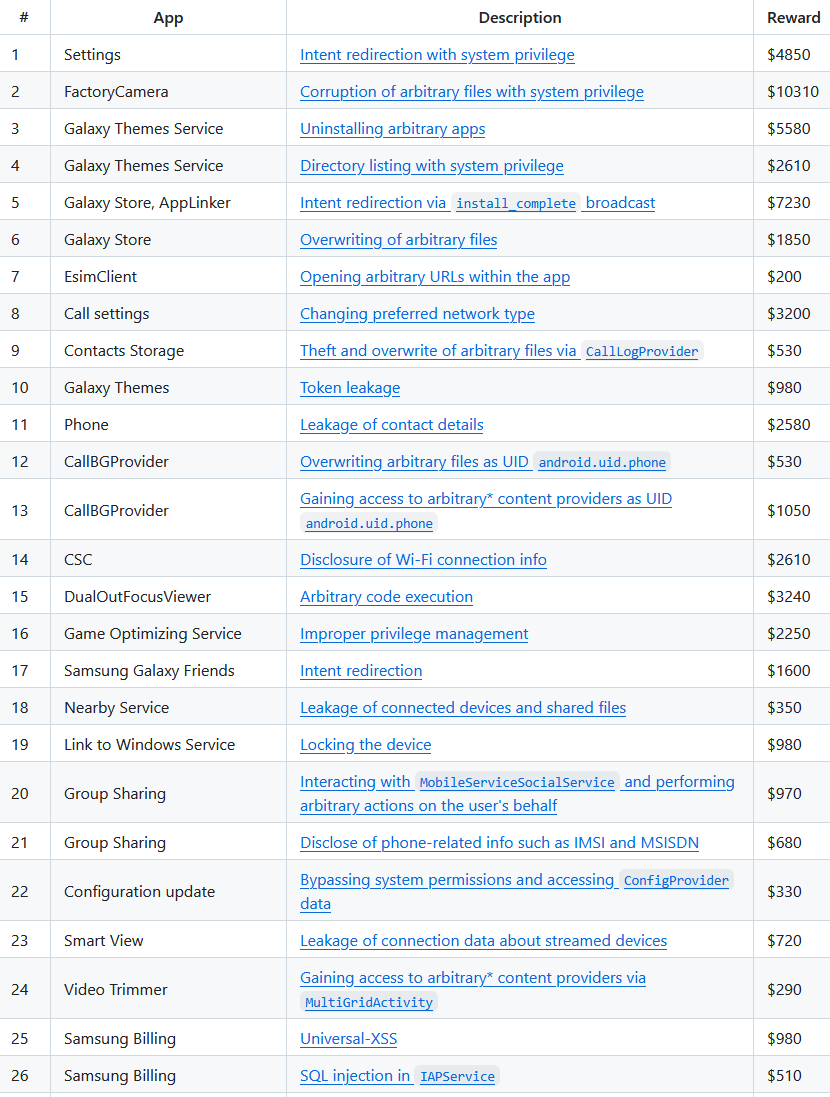The height and width of the screenshot is (1097, 830).
Task: Click 'Intent redirection' link for Samsung Galaxy Friends
Action: tap(361, 671)
